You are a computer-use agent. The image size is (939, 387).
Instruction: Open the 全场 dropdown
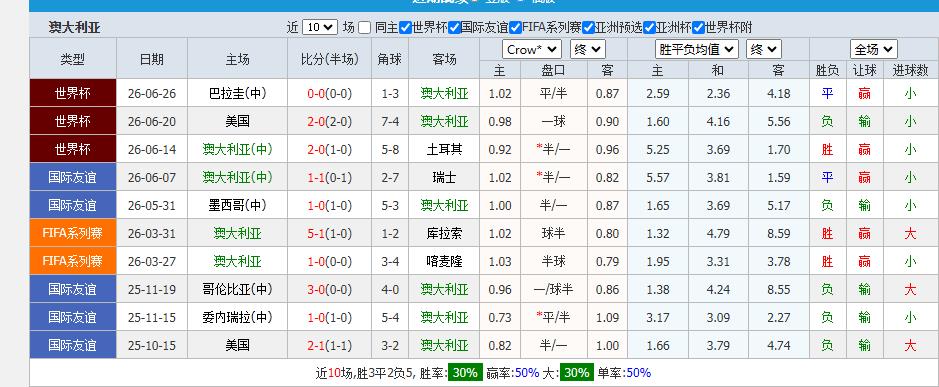pyautogui.click(x=874, y=49)
